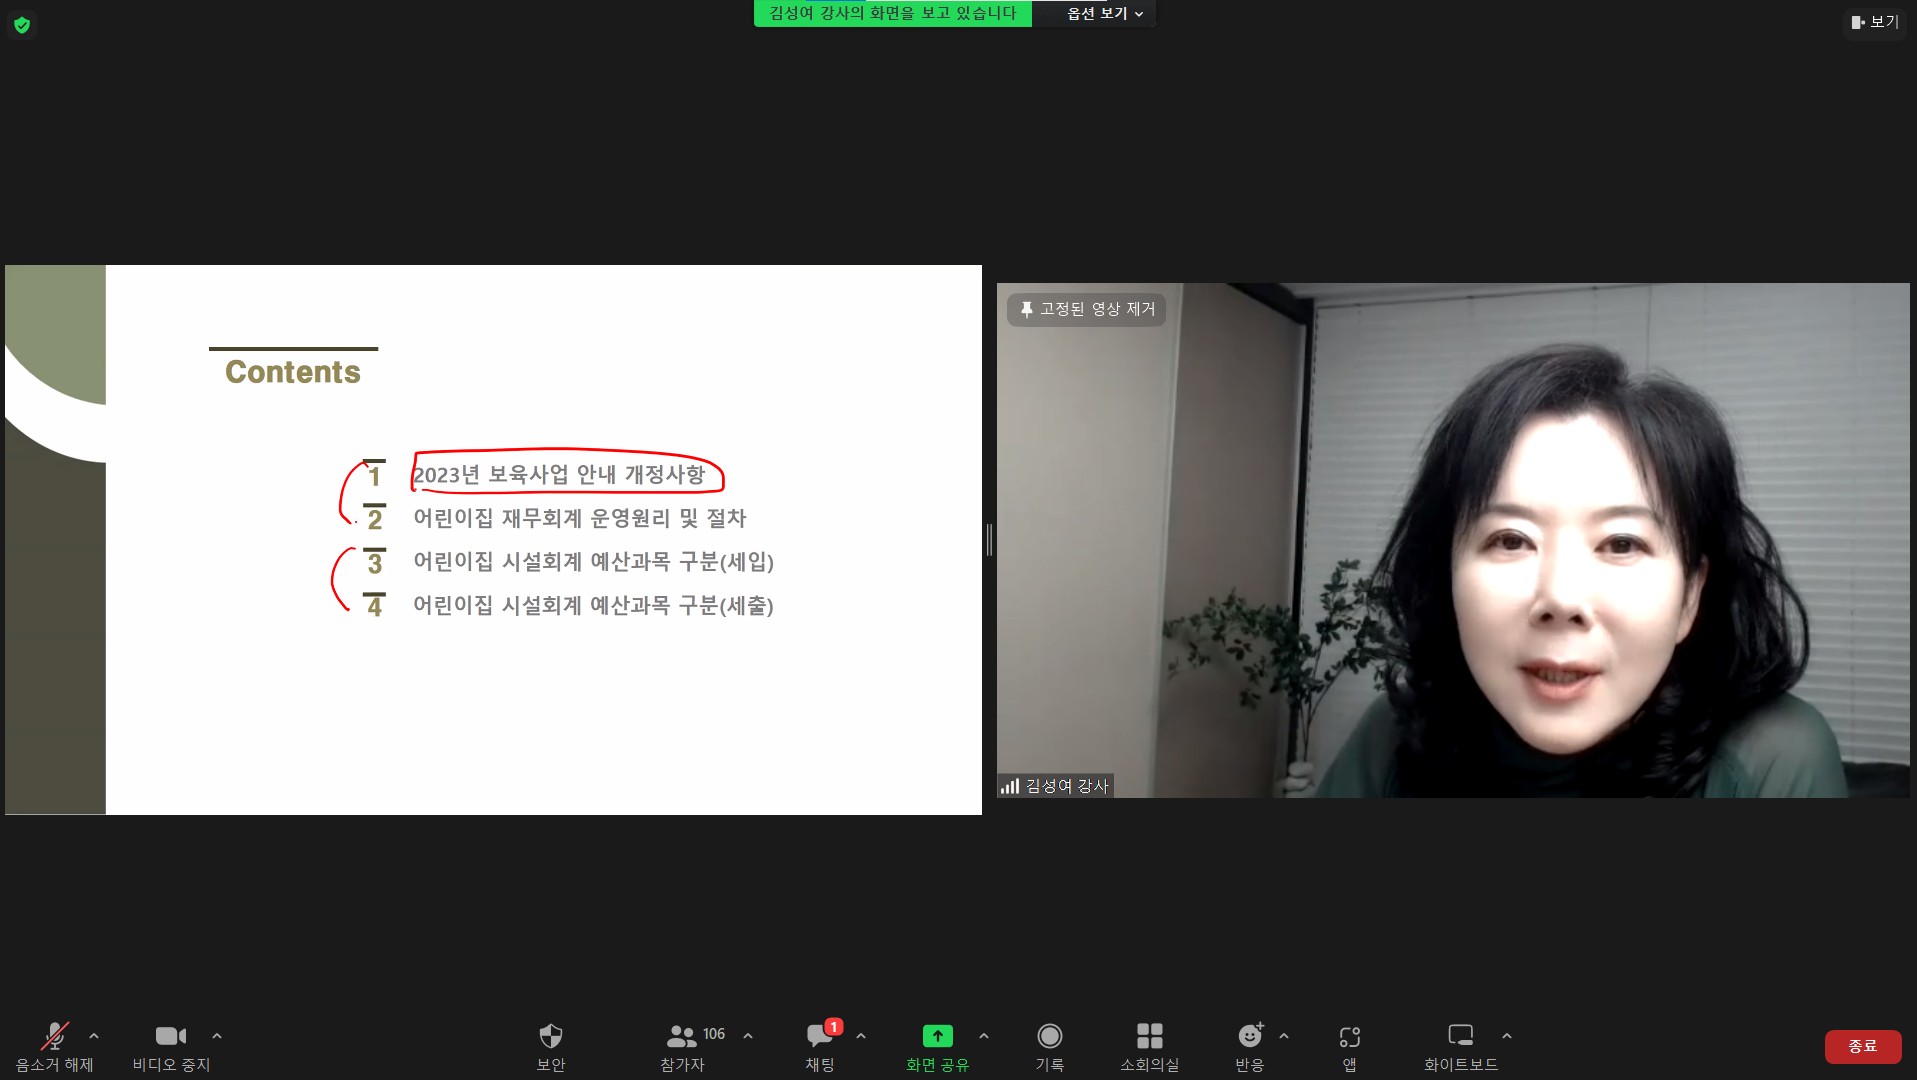Open the 보안 security shield
This screenshot has width=1917, height=1080.
tap(551, 1046)
